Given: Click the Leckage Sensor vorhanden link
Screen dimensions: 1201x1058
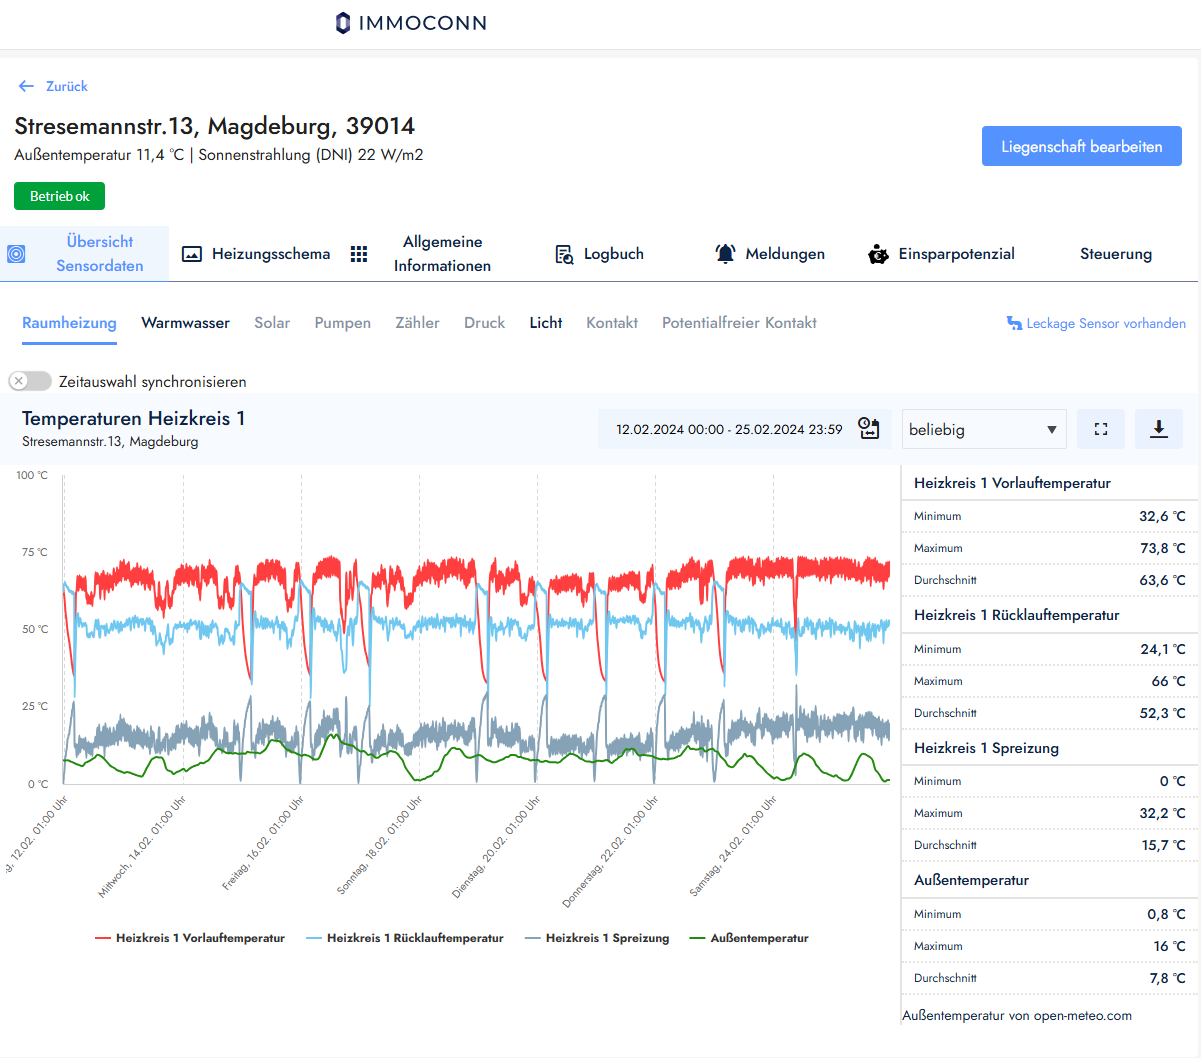Looking at the screenshot, I should [1096, 323].
